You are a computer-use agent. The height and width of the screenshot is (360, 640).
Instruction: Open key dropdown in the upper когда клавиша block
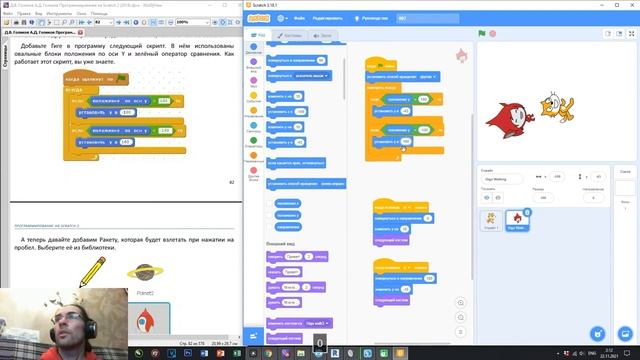[x=407, y=208]
